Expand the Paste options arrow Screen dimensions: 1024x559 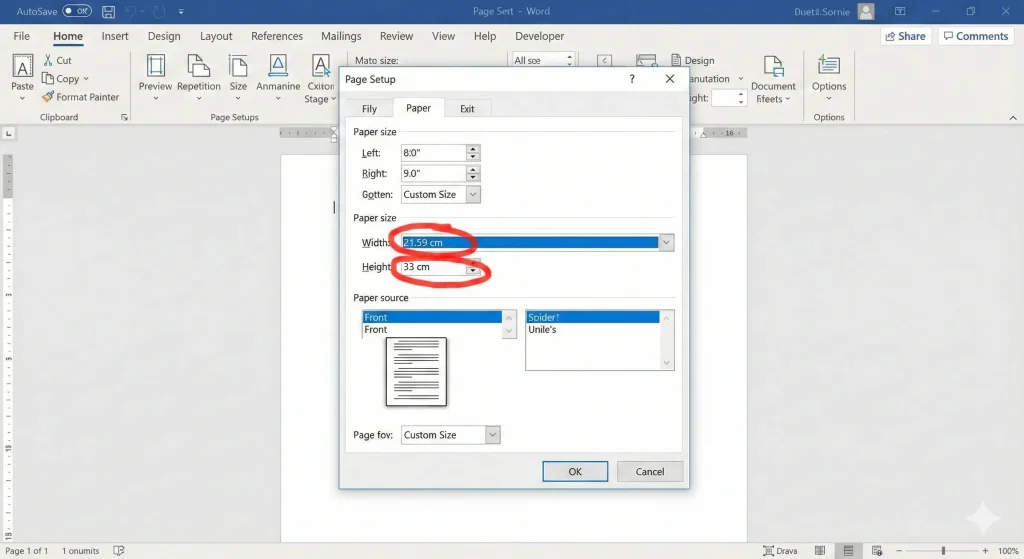click(x=22, y=99)
